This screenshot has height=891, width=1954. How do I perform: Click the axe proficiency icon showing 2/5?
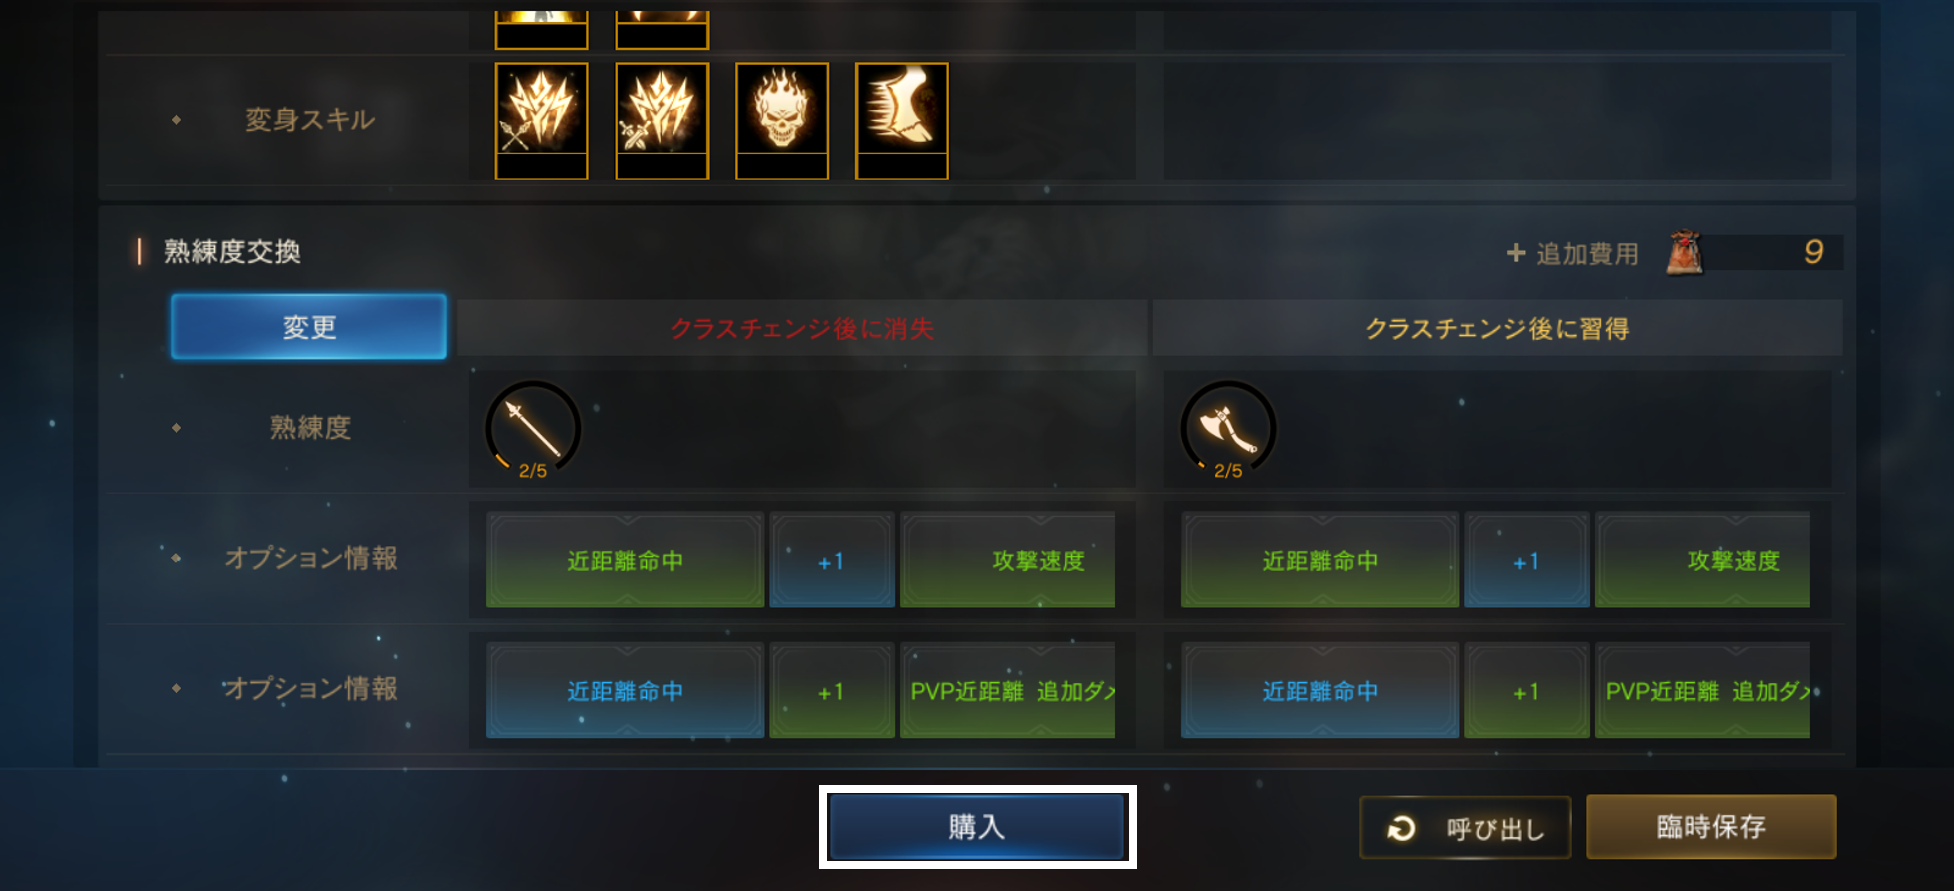click(x=1228, y=429)
